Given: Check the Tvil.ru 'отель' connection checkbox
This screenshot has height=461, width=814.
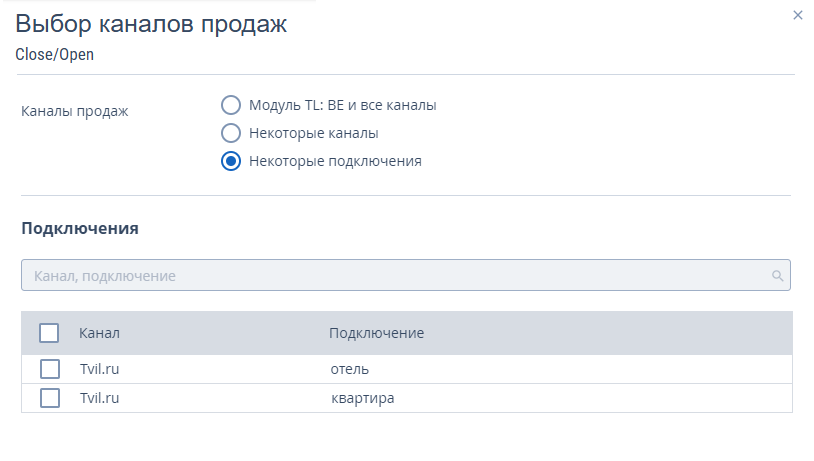Looking at the screenshot, I should (x=49, y=369).
